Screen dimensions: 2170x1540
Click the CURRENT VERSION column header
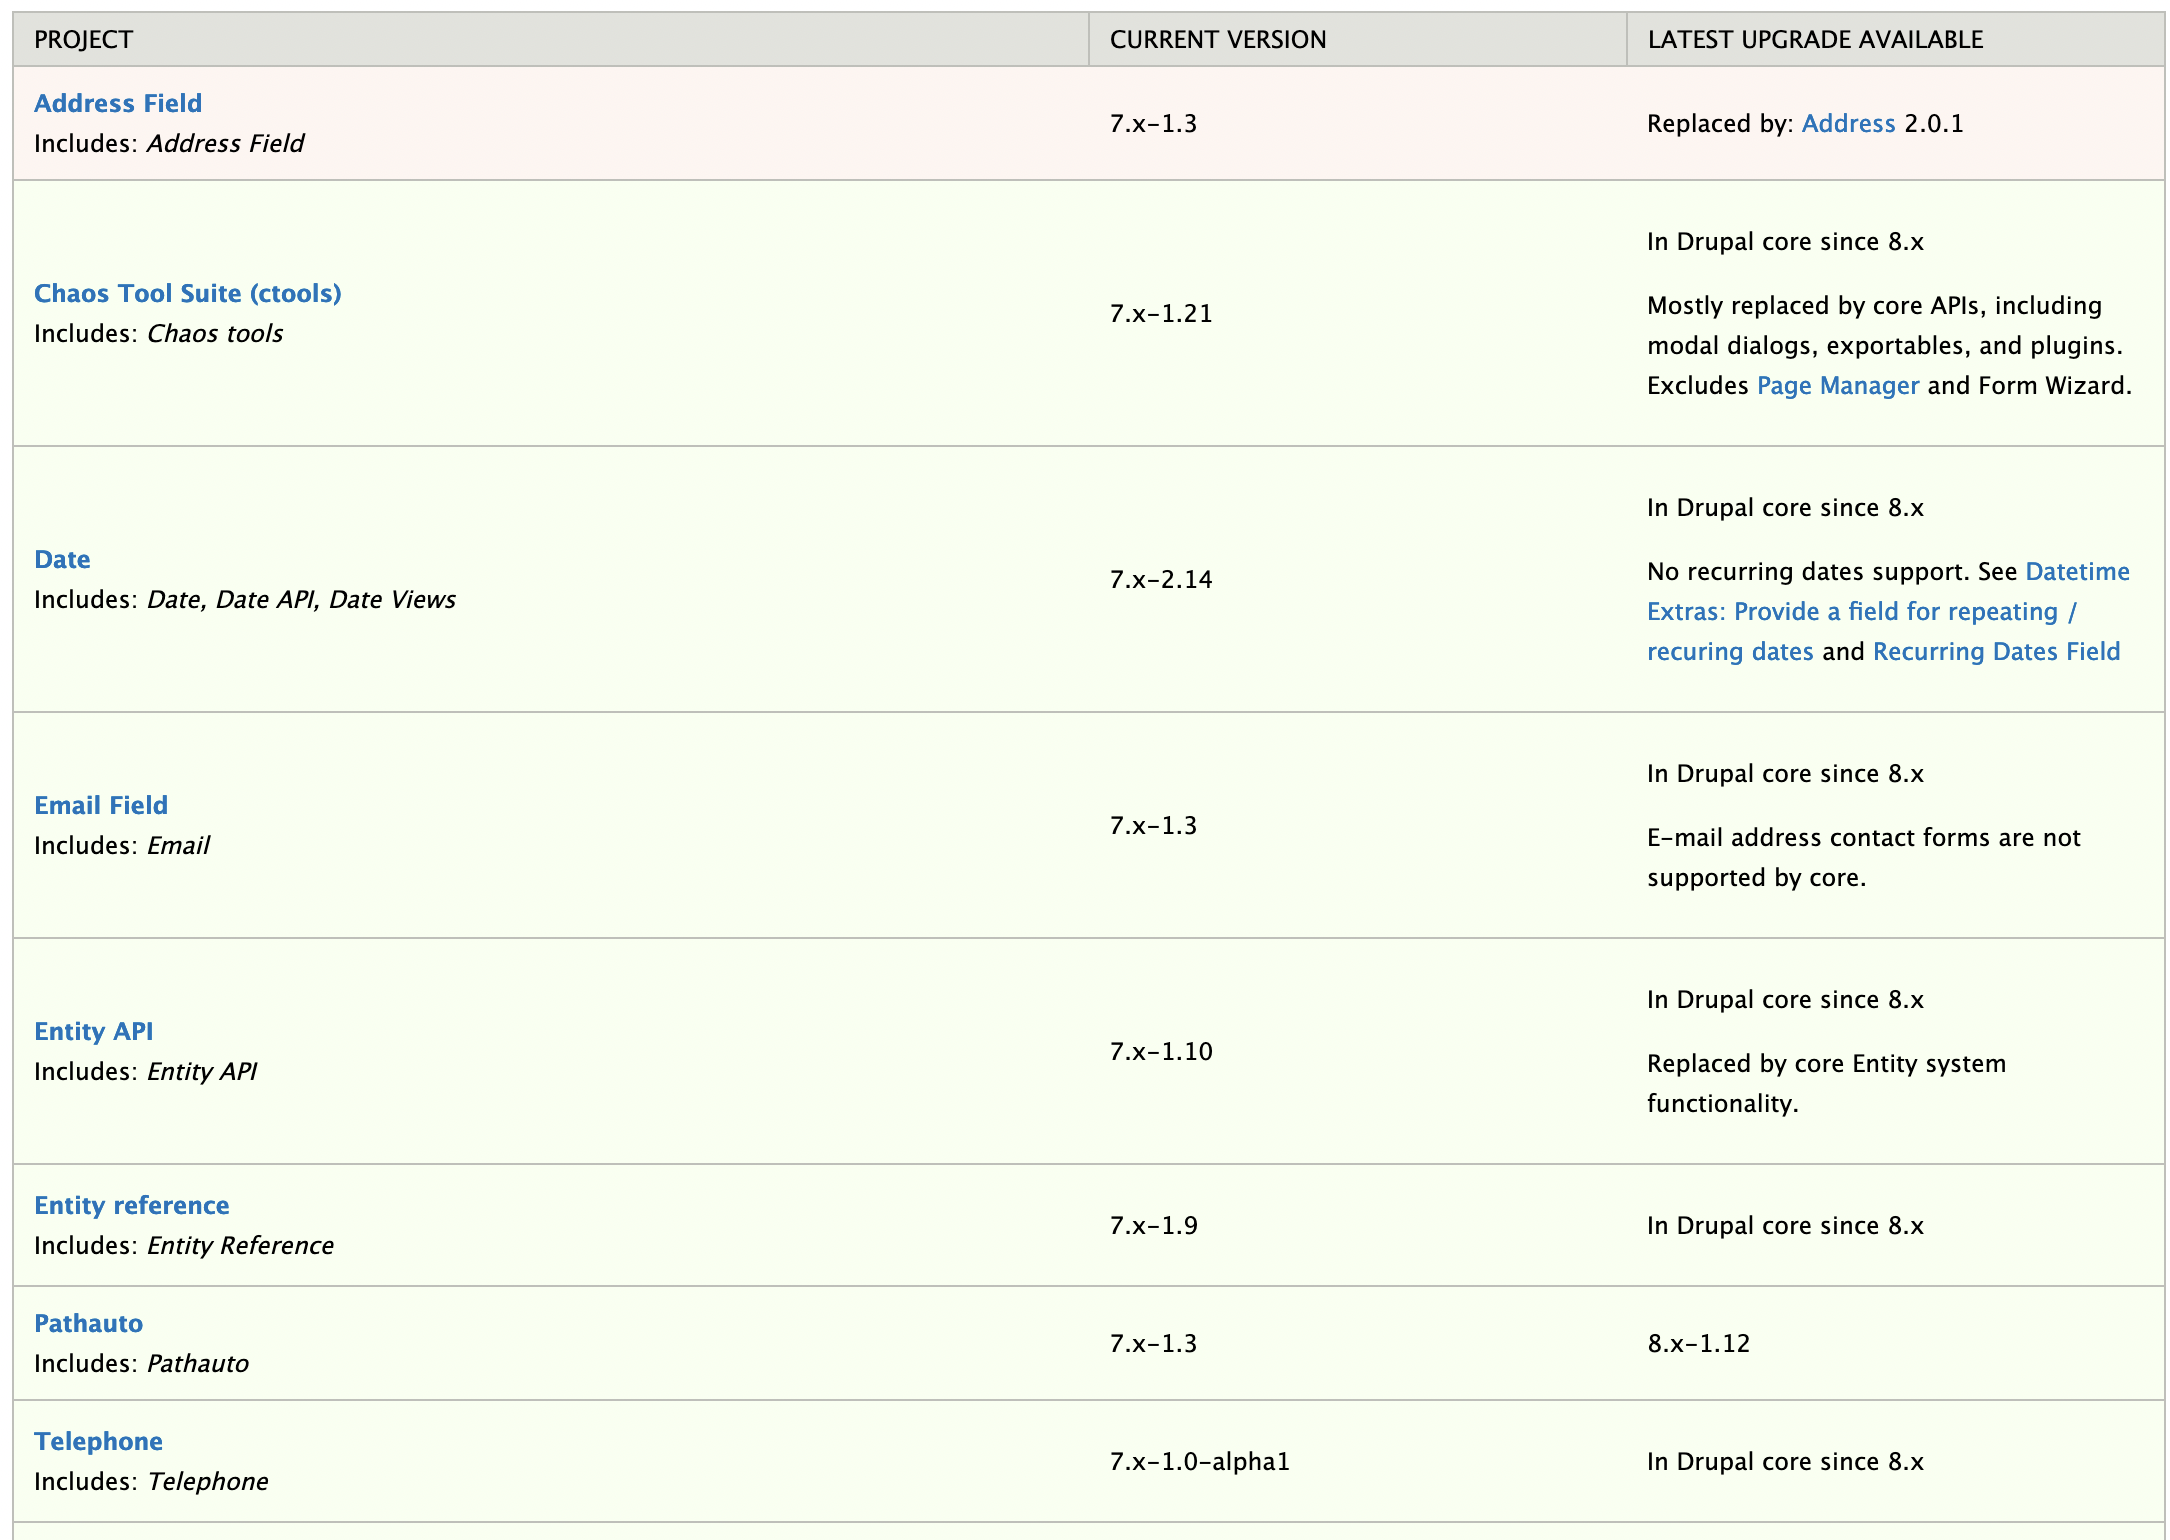[x=1217, y=40]
